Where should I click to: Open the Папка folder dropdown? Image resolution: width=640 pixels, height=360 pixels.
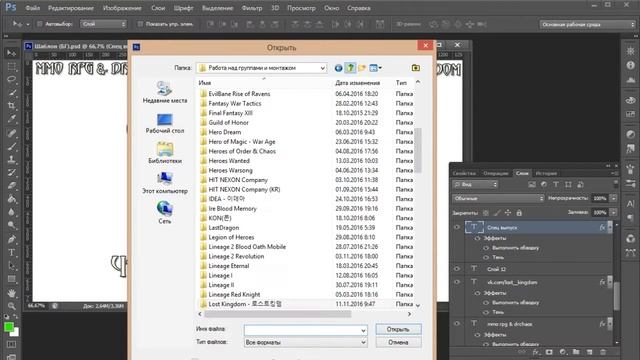click(322, 68)
